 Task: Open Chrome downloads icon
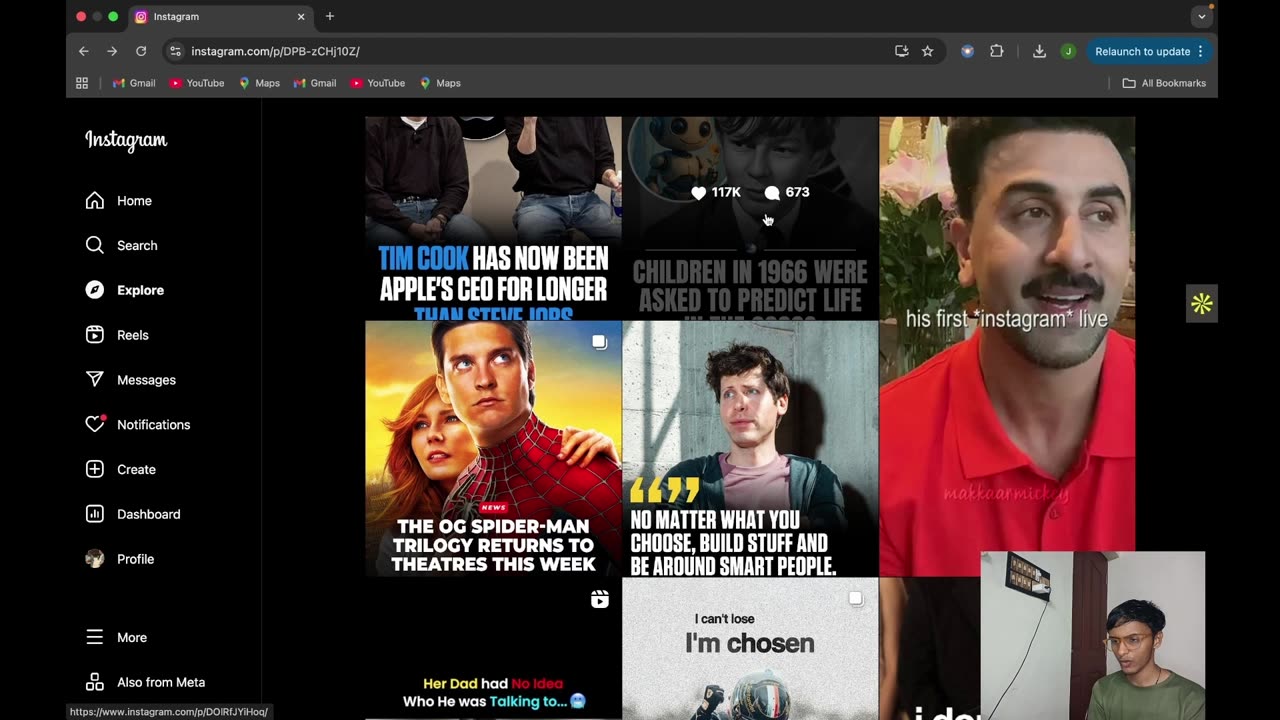pos(1039,51)
